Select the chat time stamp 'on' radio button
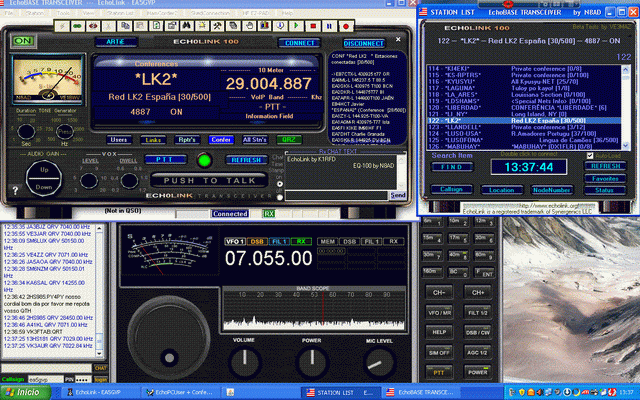 (x=280, y=184)
